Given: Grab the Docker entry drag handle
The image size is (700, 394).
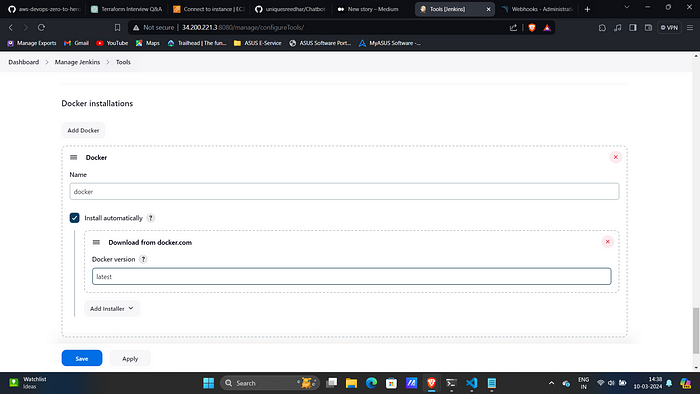Looking at the screenshot, I should (x=74, y=158).
